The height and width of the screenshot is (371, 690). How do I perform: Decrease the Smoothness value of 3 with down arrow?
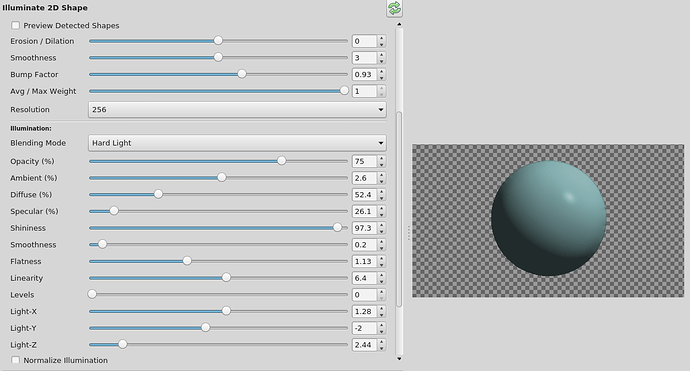pos(382,61)
